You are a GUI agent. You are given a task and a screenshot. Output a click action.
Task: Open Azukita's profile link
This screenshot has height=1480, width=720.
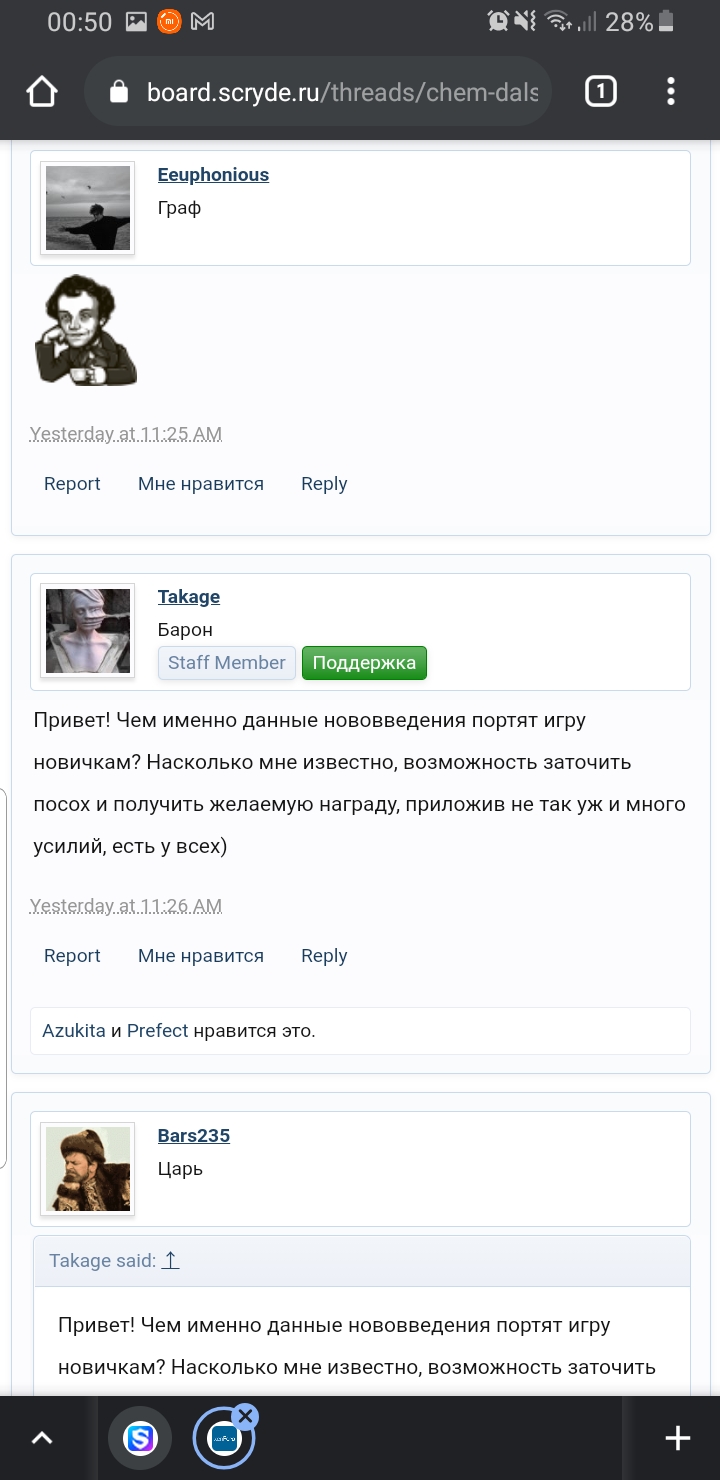(73, 1030)
